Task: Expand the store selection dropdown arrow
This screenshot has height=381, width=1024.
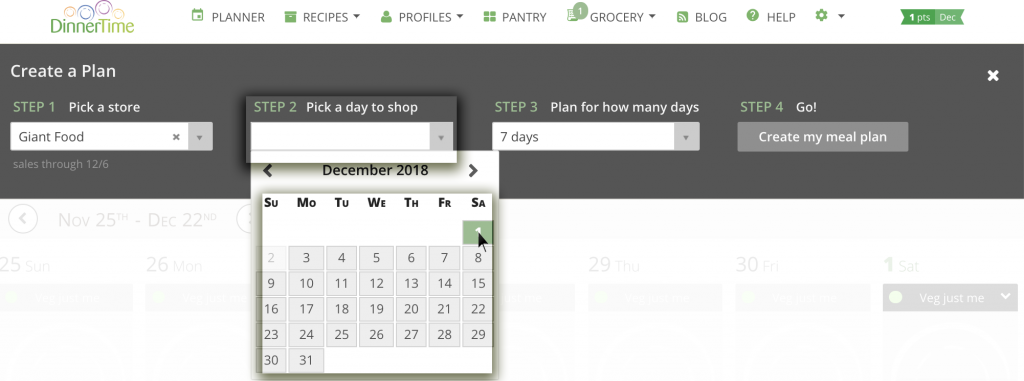Action: click(200, 137)
